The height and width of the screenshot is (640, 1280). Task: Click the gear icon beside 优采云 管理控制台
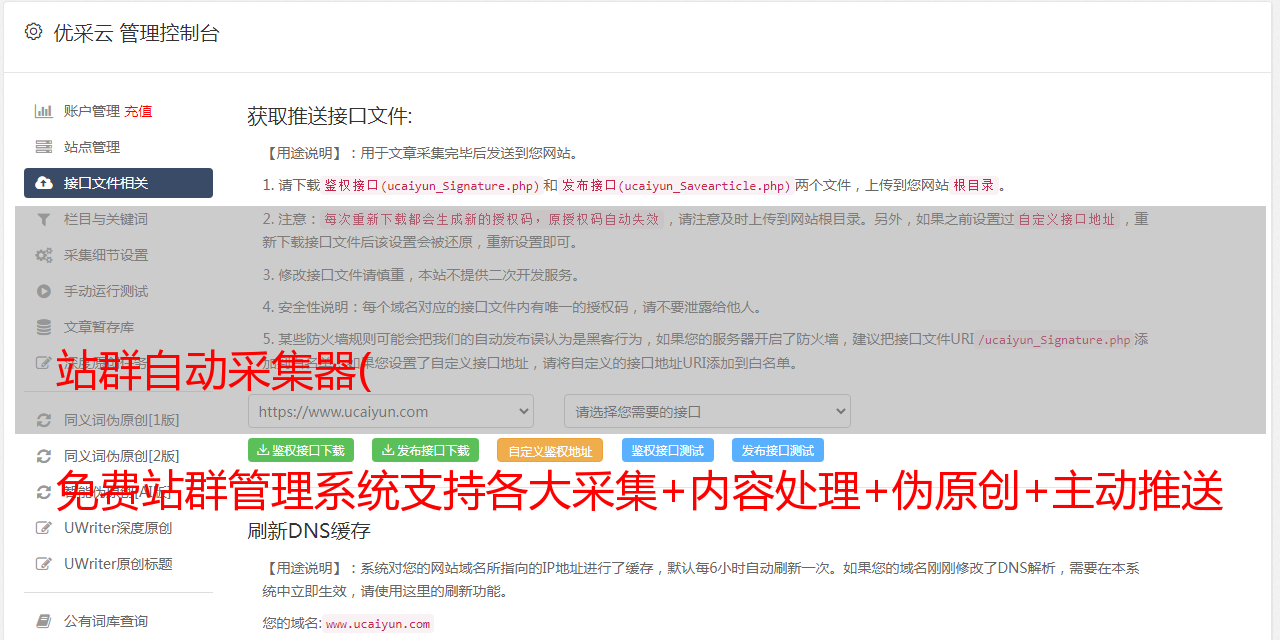pyautogui.click(x=33, y=32)
